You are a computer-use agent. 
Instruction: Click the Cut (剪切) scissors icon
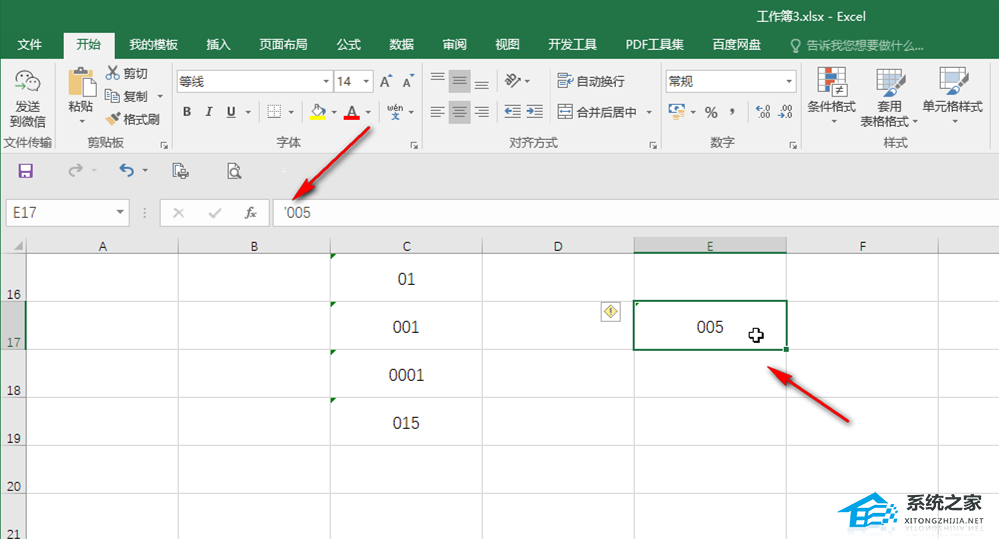point(113,73)
